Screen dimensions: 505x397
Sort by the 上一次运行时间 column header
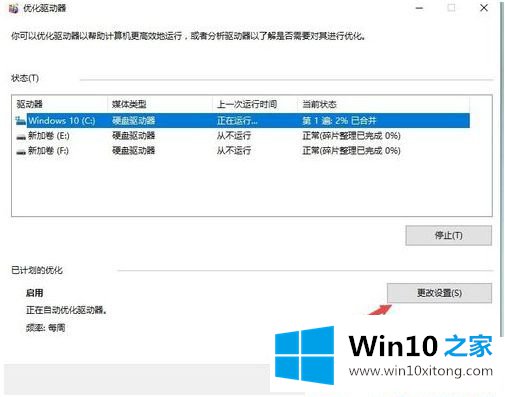click(255, 104)
